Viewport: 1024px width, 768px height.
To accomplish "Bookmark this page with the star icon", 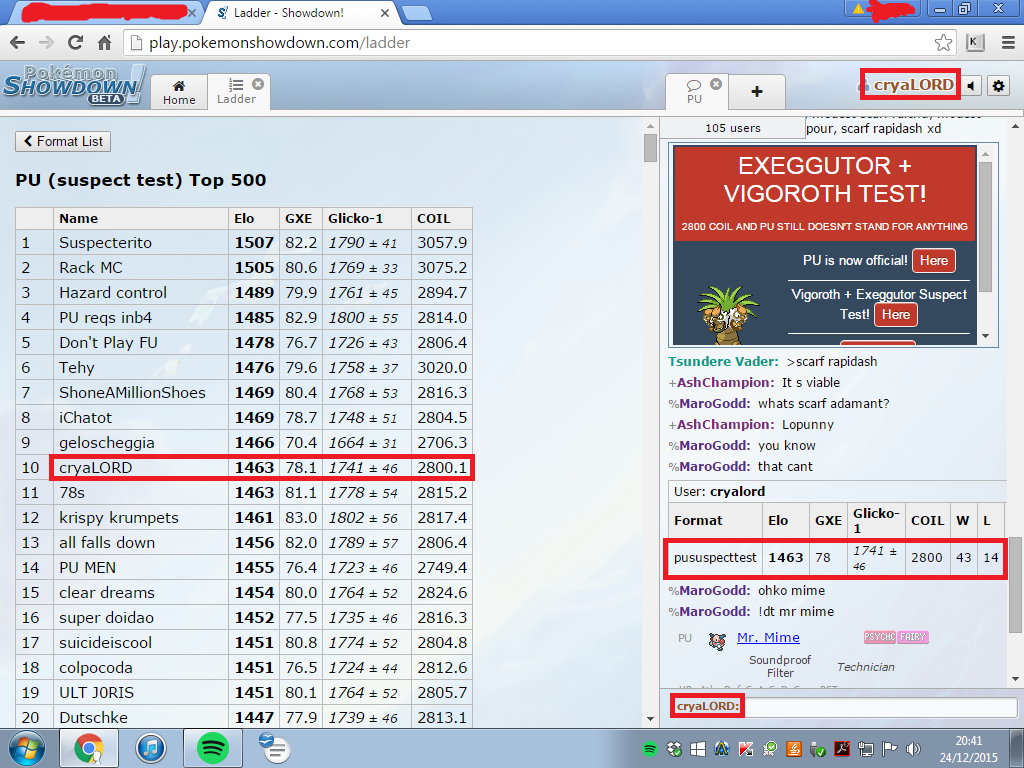I will tap(943, 43).
